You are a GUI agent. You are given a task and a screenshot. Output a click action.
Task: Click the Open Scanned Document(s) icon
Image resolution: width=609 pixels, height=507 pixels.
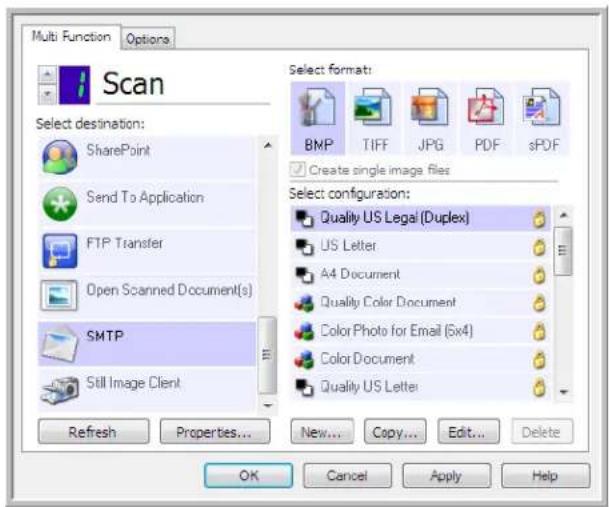coord(59,295)
